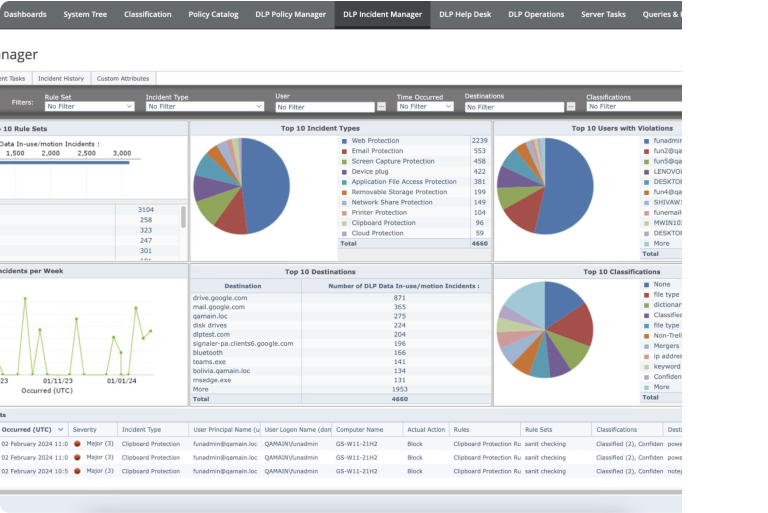This screenshot has width=768, height=513.
Task: Open the System Tree tab
Action: (85, 14)
